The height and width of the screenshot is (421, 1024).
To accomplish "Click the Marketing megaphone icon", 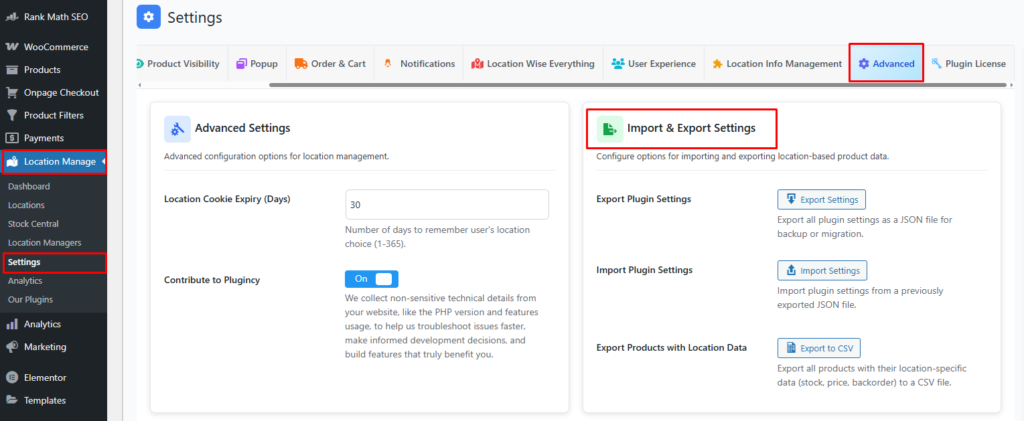I will (x=12, y=347).
